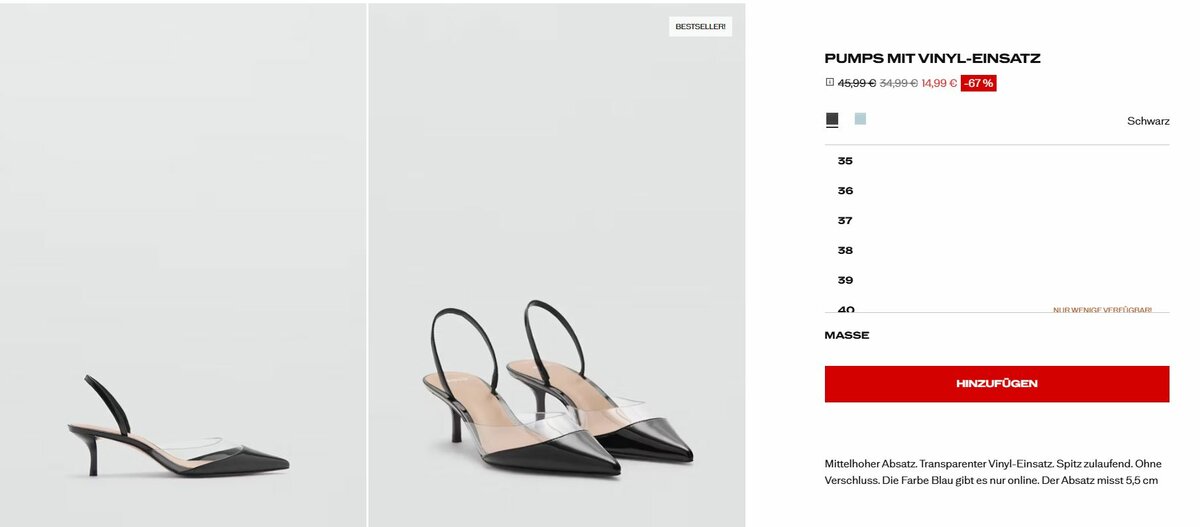1200x527 pixels.
Task: Select size 40 with limited availability
Action: click(x=847, y=308)
